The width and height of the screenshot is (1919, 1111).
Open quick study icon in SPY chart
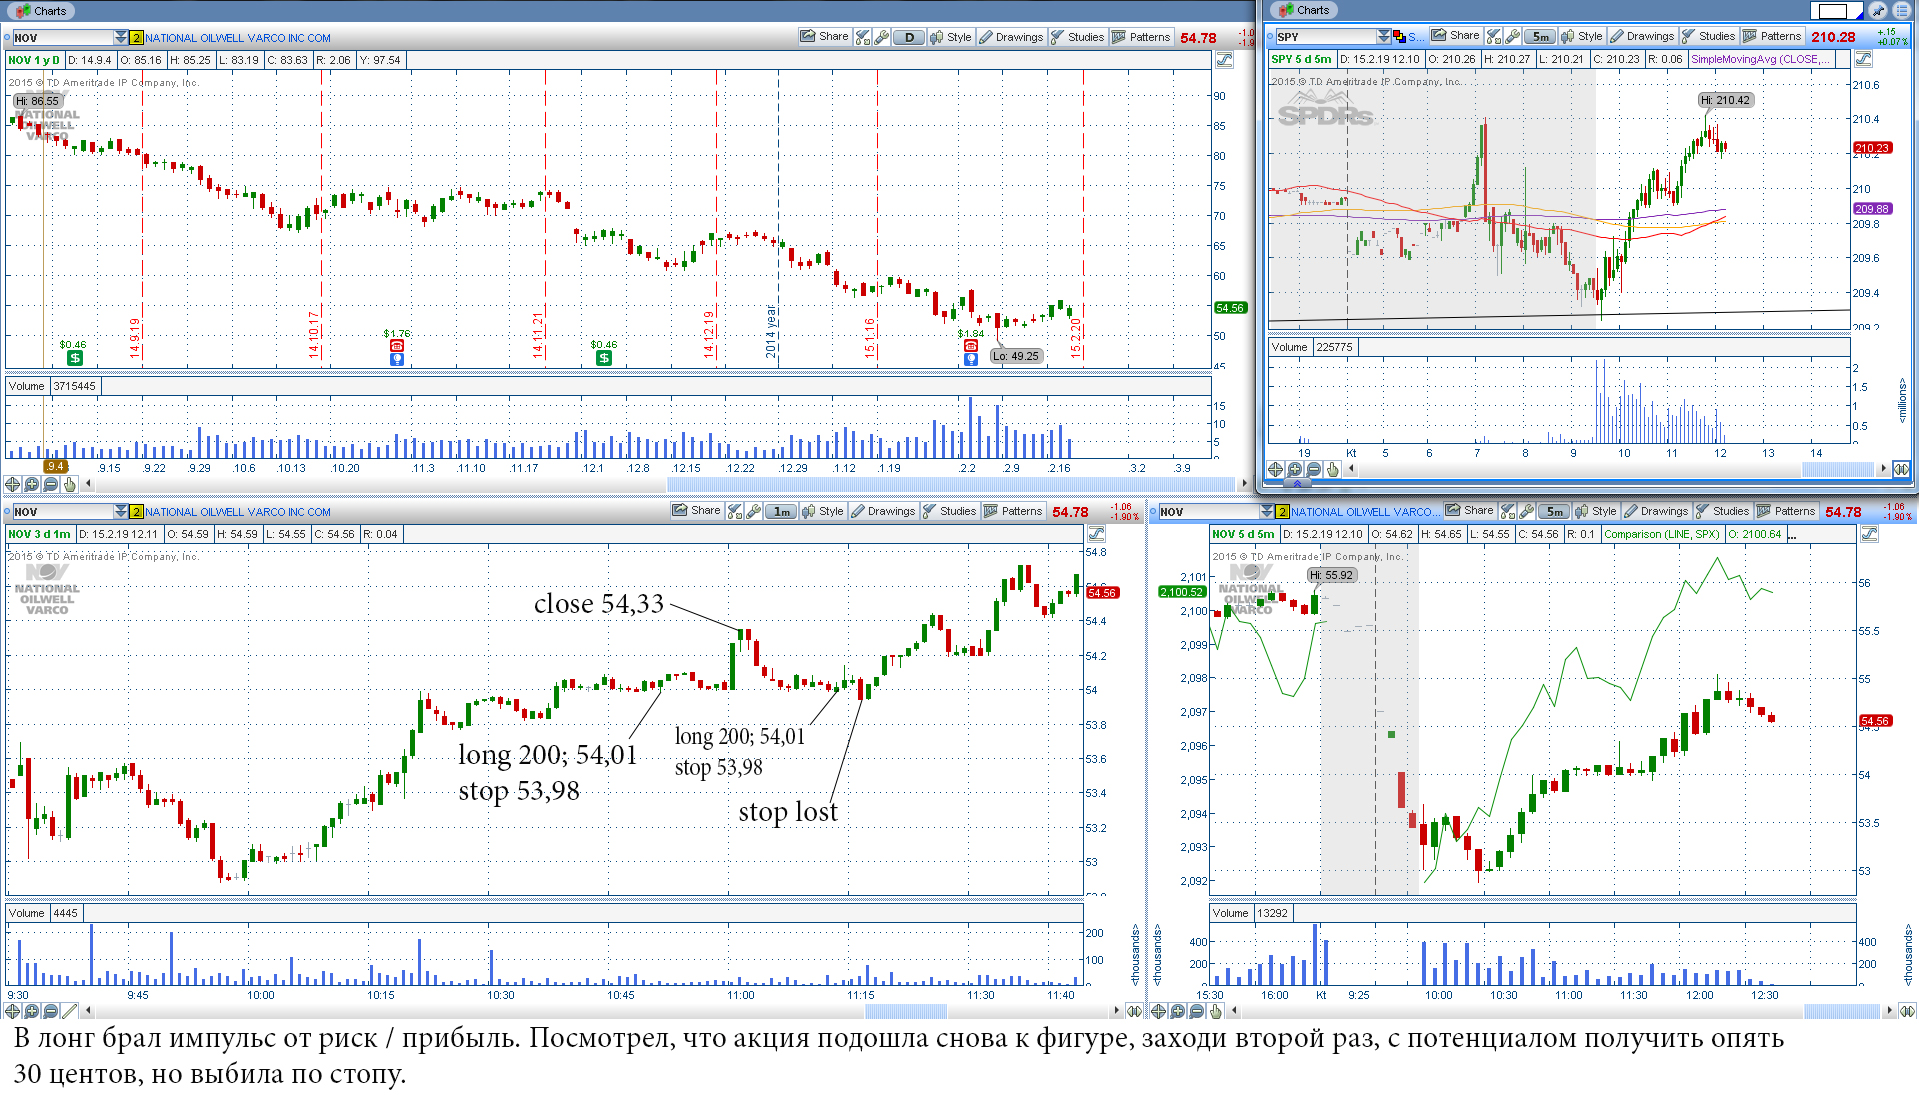coord(1494,36)
